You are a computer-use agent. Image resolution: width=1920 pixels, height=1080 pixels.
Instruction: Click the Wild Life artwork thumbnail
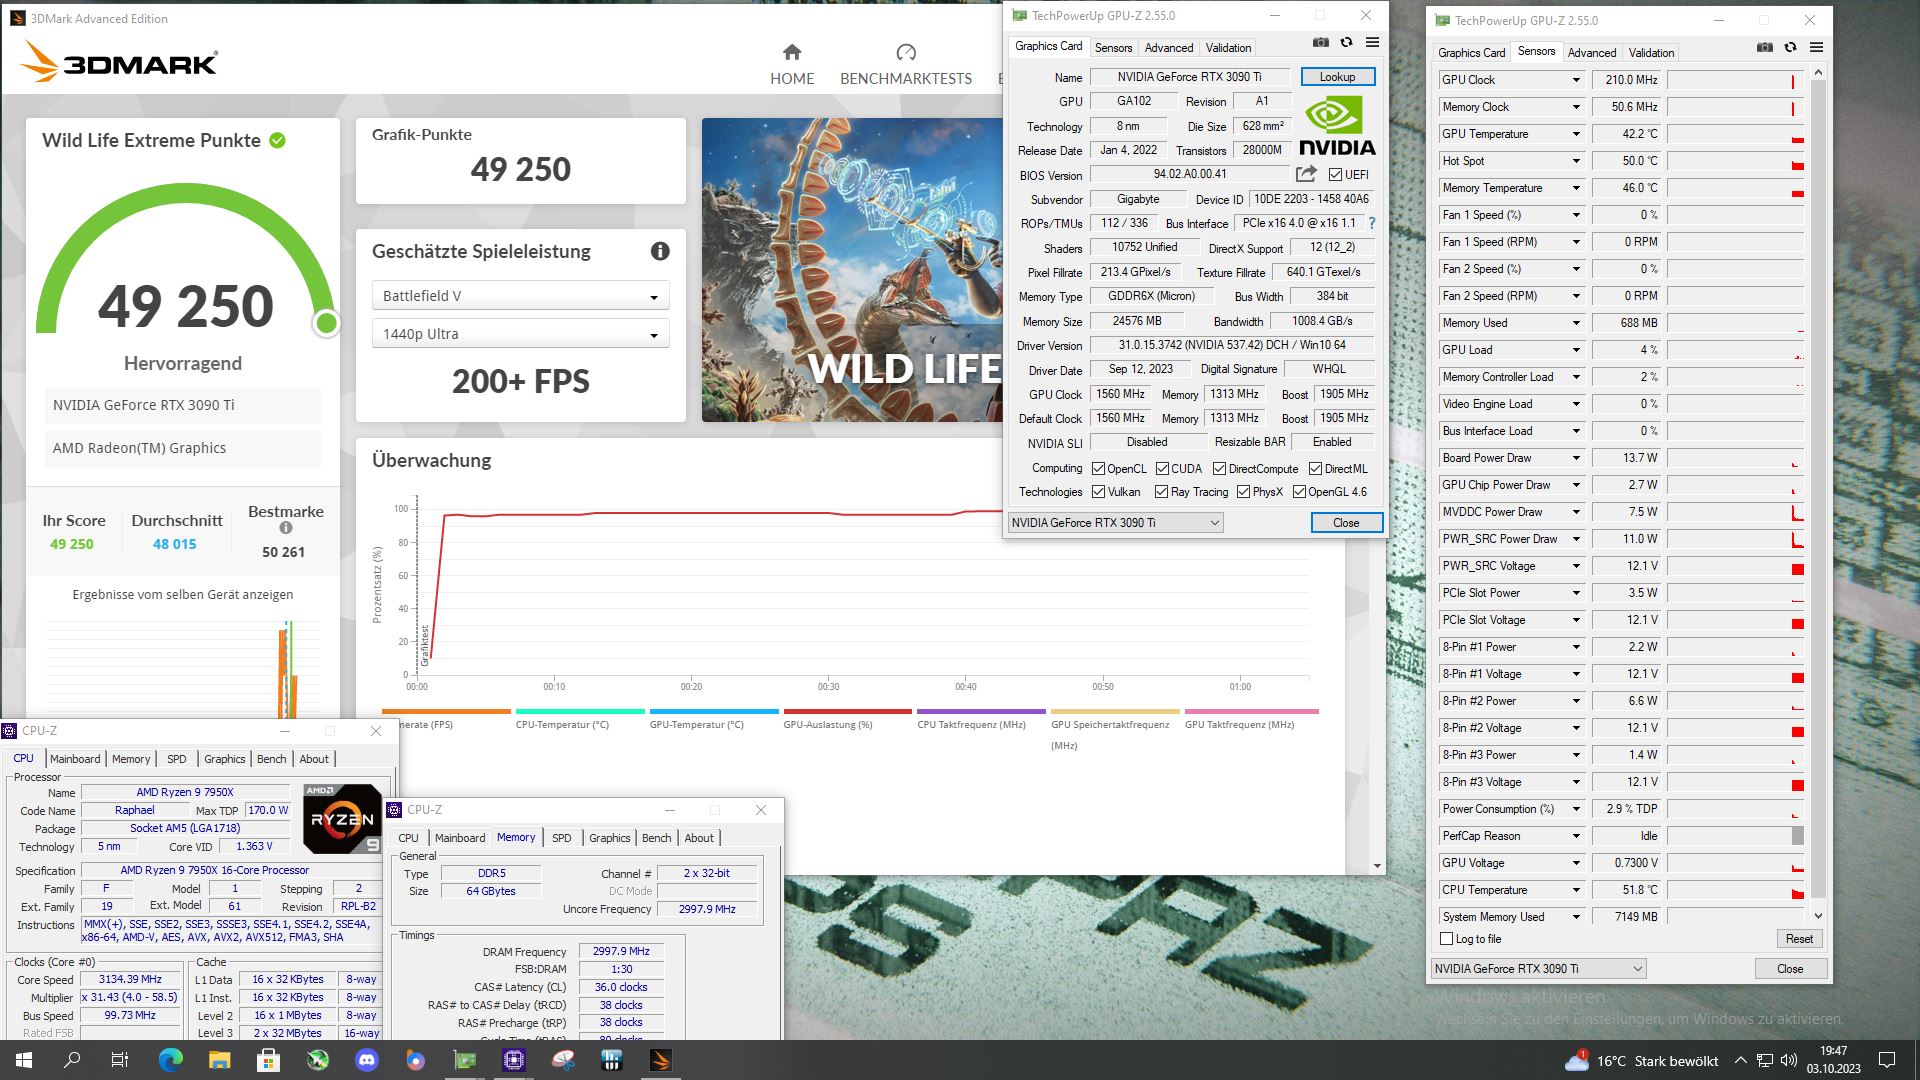tap(852, 270)
